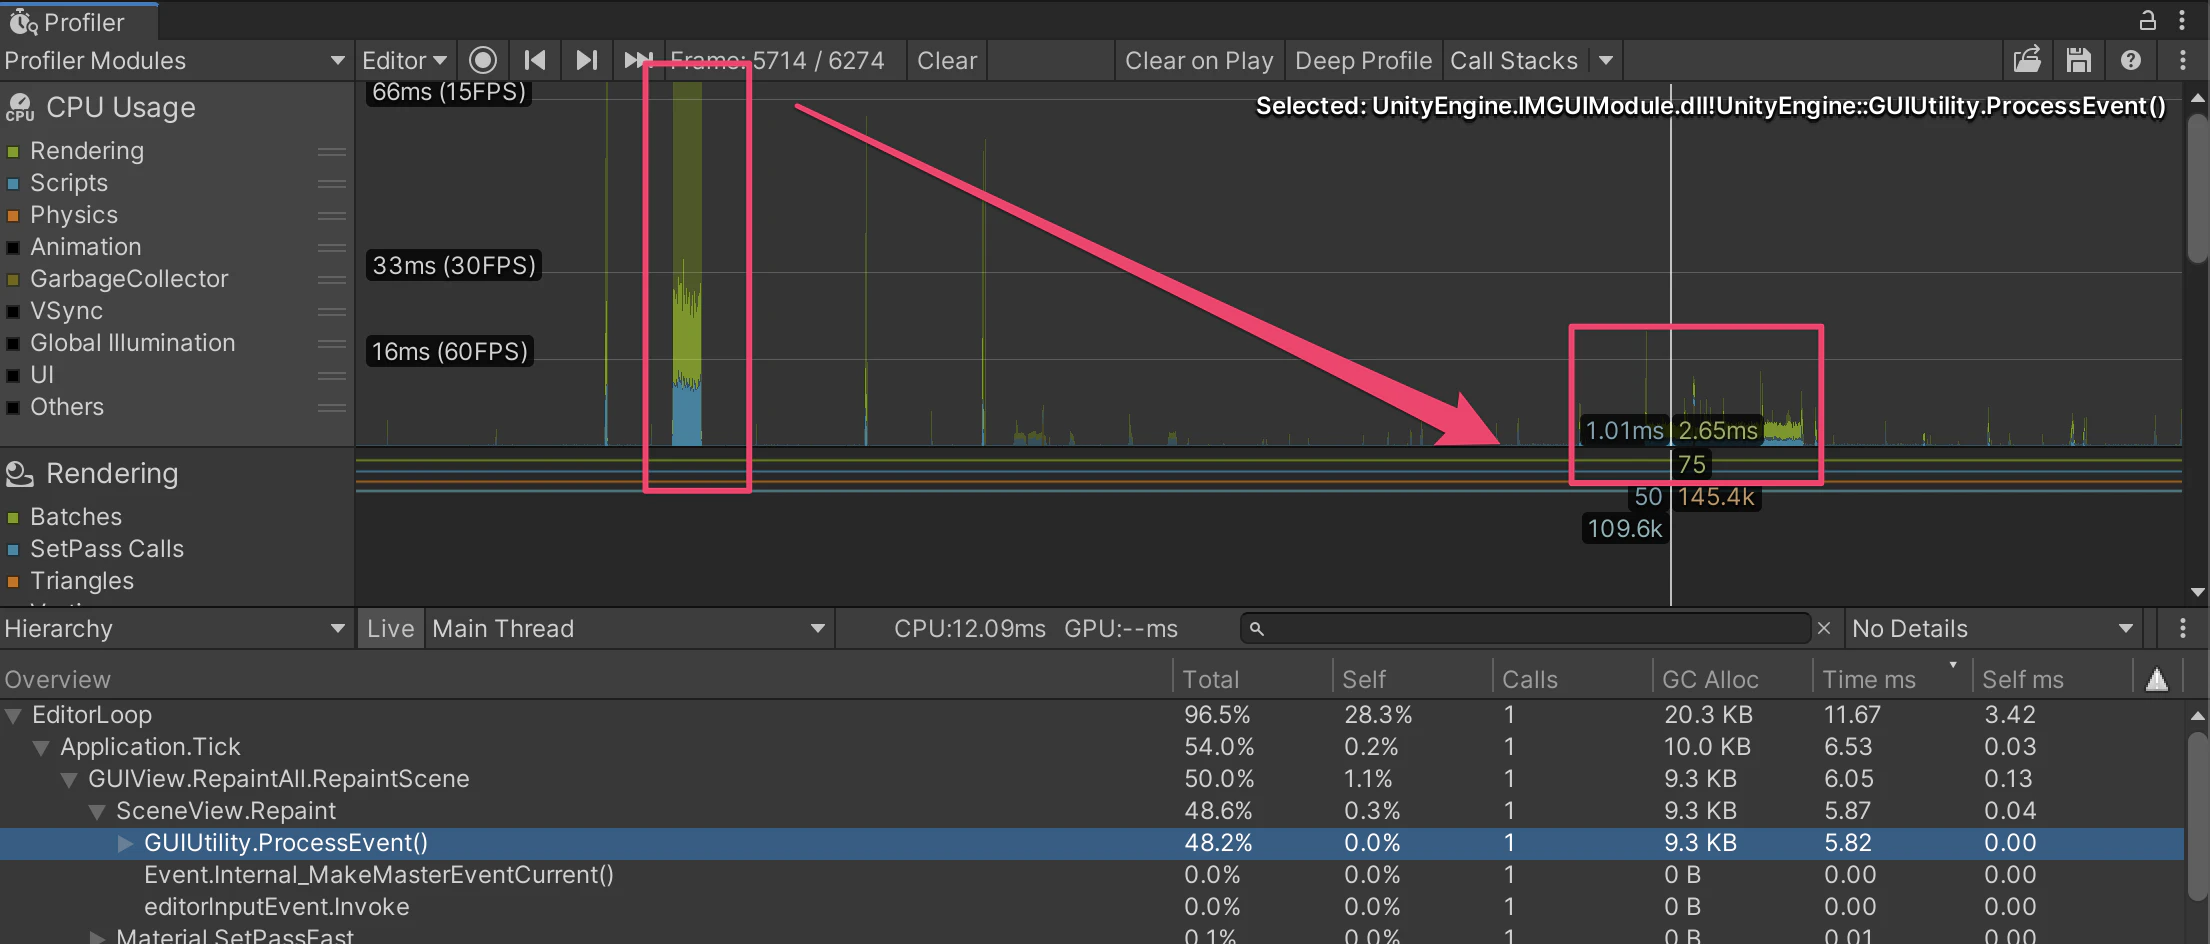This screenshot has height=944, width=2210.
Task: Toggle Physics category color box
Action: pos(13,216)
